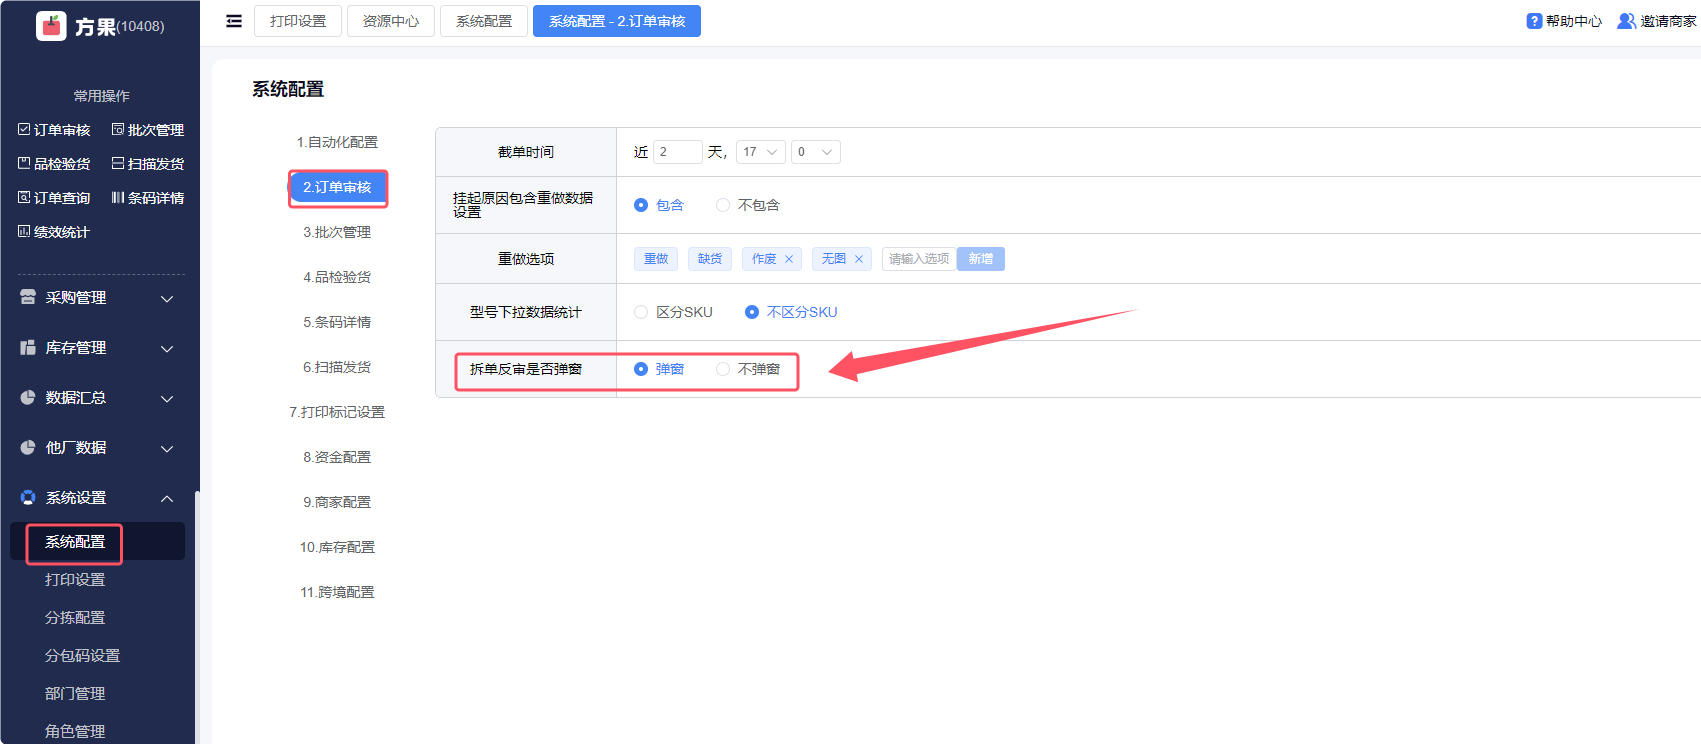Click the 请输入选项 input field

[919, 259]
